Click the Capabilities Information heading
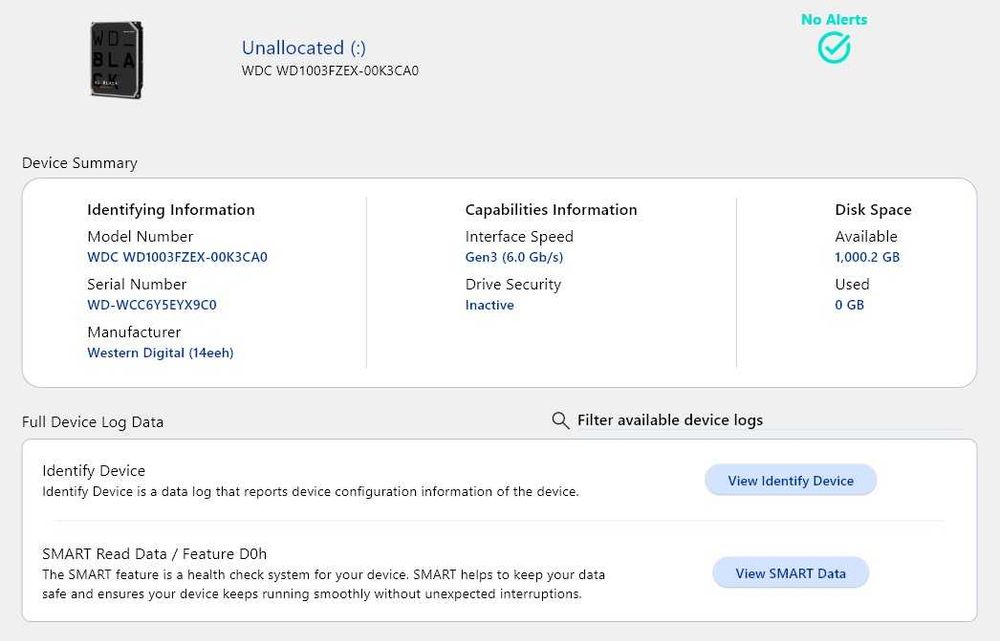Image resolution: width=1000 pixels, height=641 pixels. click(551, 210)
